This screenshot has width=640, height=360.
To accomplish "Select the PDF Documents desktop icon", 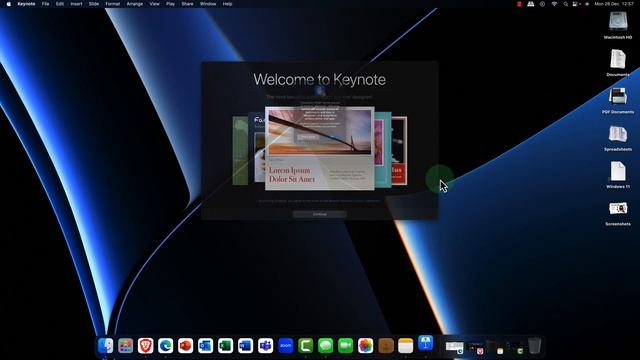I will [x=618, y=100].
